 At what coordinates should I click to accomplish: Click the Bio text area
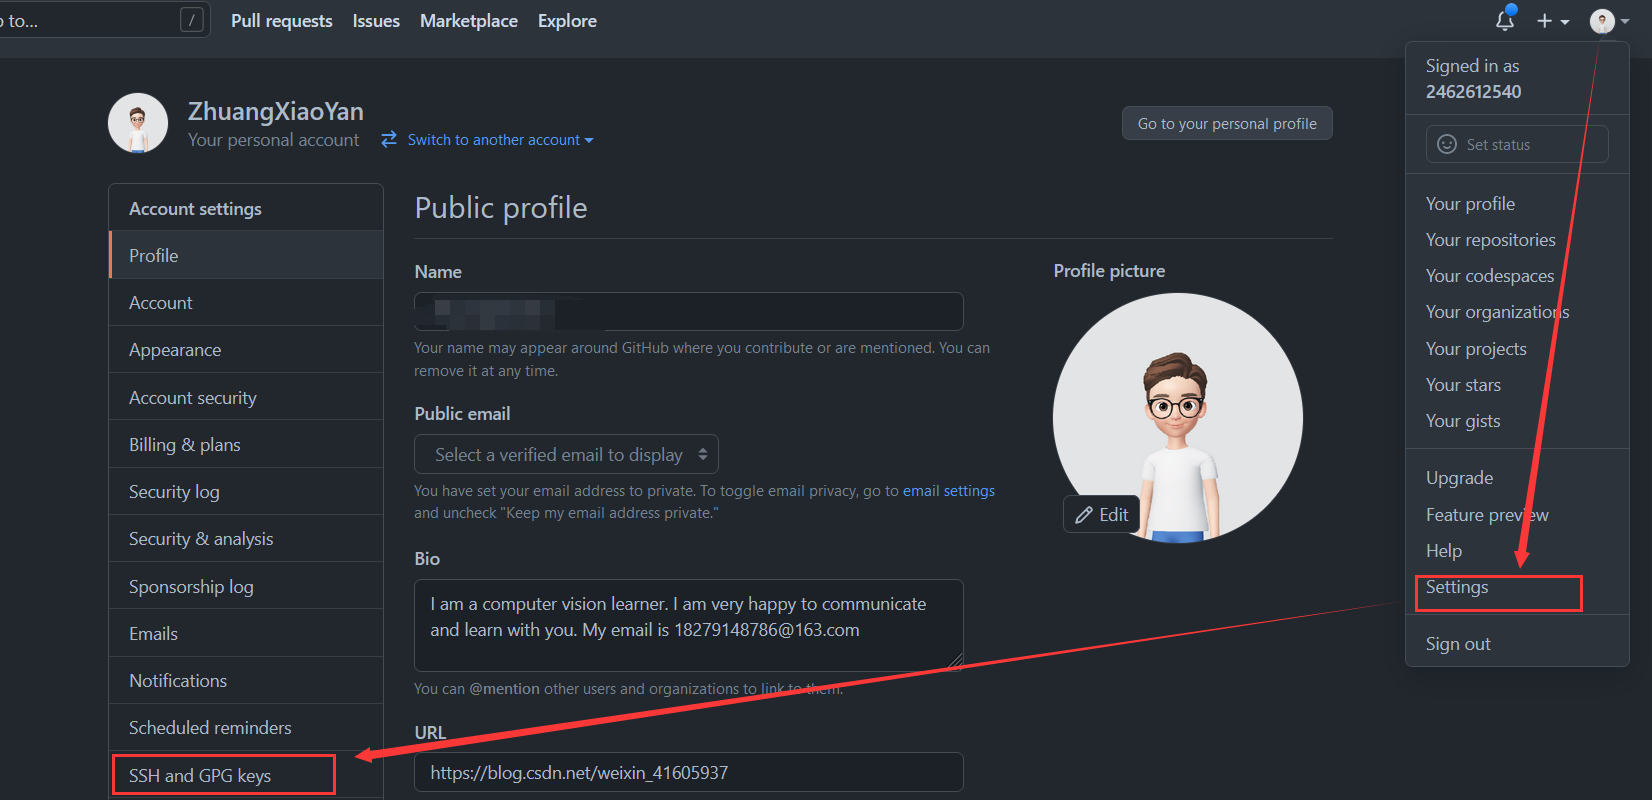click(x=689, y=625)
